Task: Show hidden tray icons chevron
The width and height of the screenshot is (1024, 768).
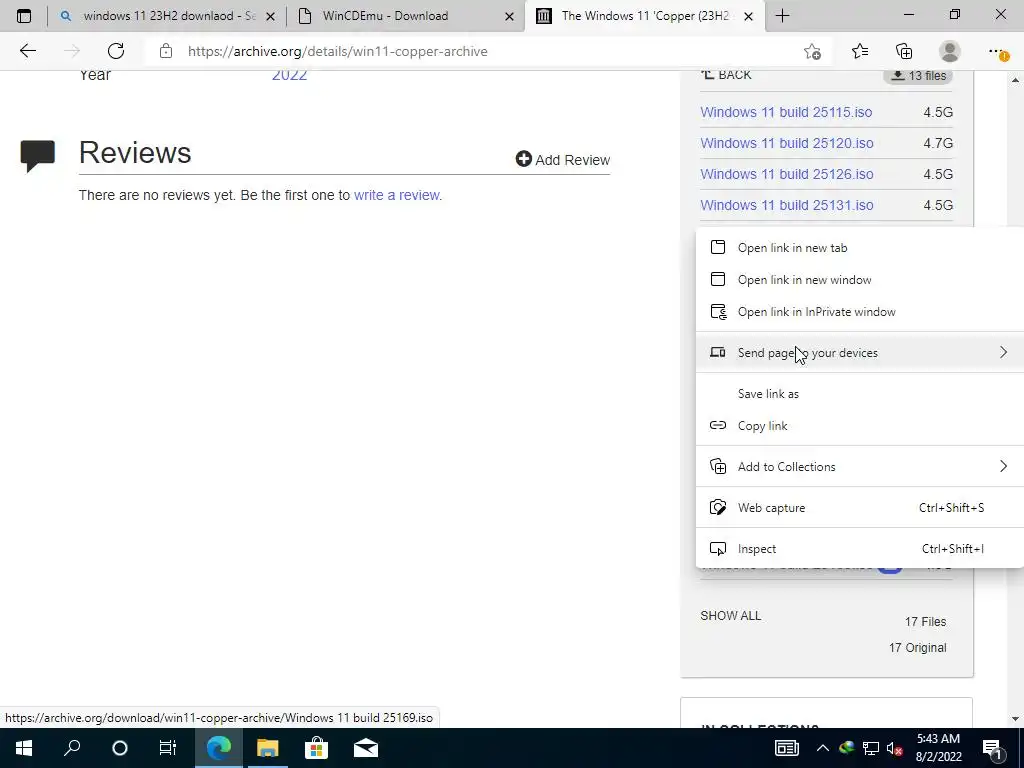Action: [x=823, y=748]
